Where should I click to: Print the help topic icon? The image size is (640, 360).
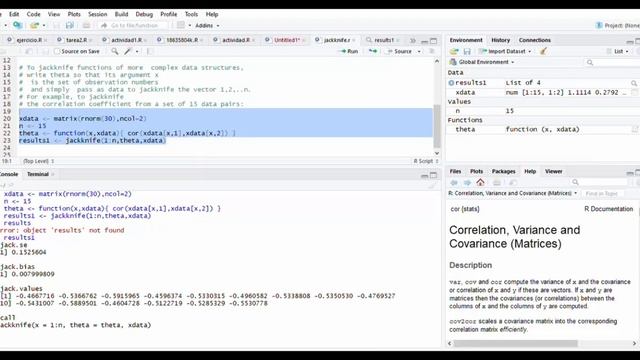(x=497, y=182)
